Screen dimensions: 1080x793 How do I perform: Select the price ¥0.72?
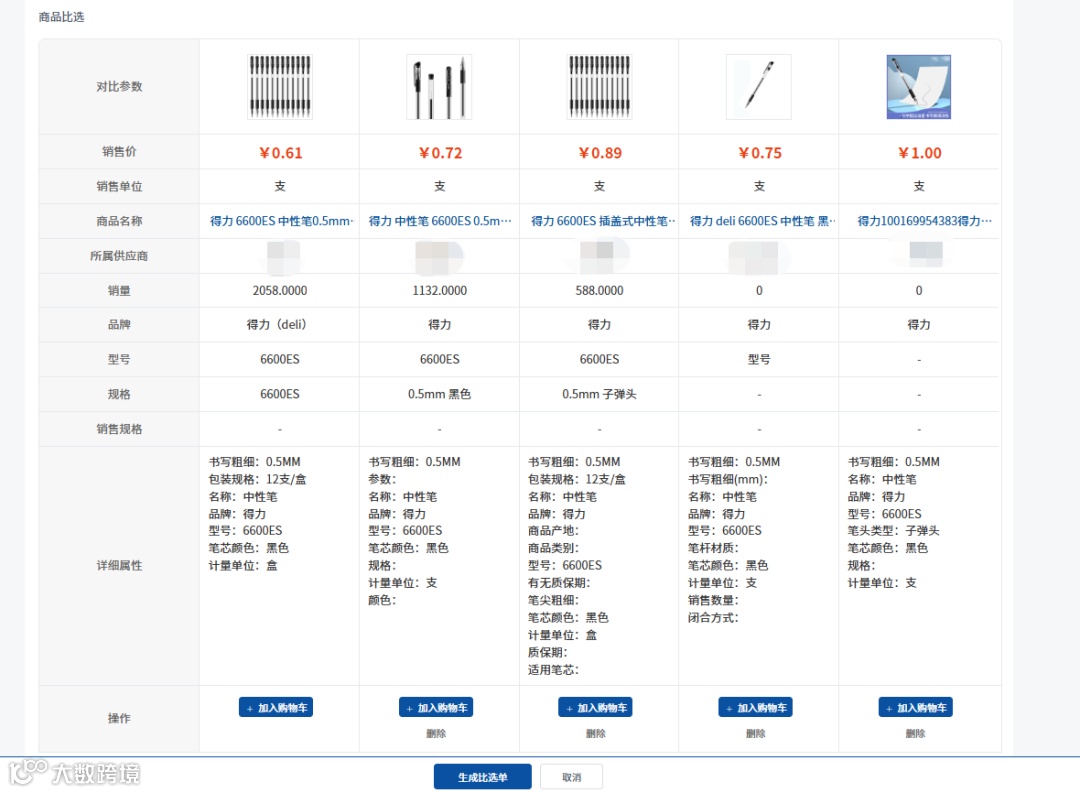click(x=440, y=153)
